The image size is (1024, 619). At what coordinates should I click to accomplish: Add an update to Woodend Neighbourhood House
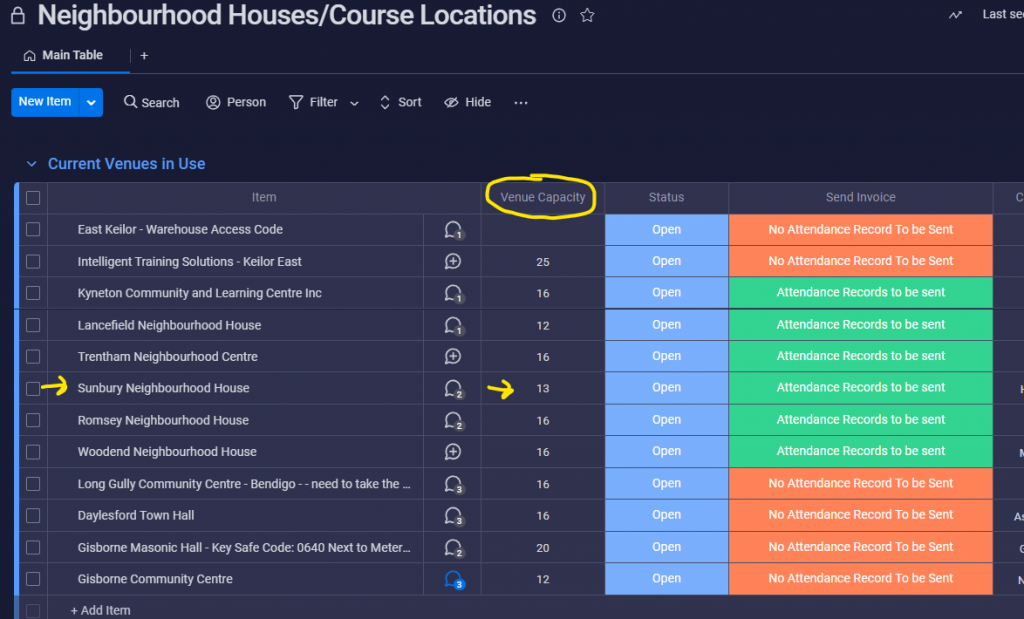[453, 452]
